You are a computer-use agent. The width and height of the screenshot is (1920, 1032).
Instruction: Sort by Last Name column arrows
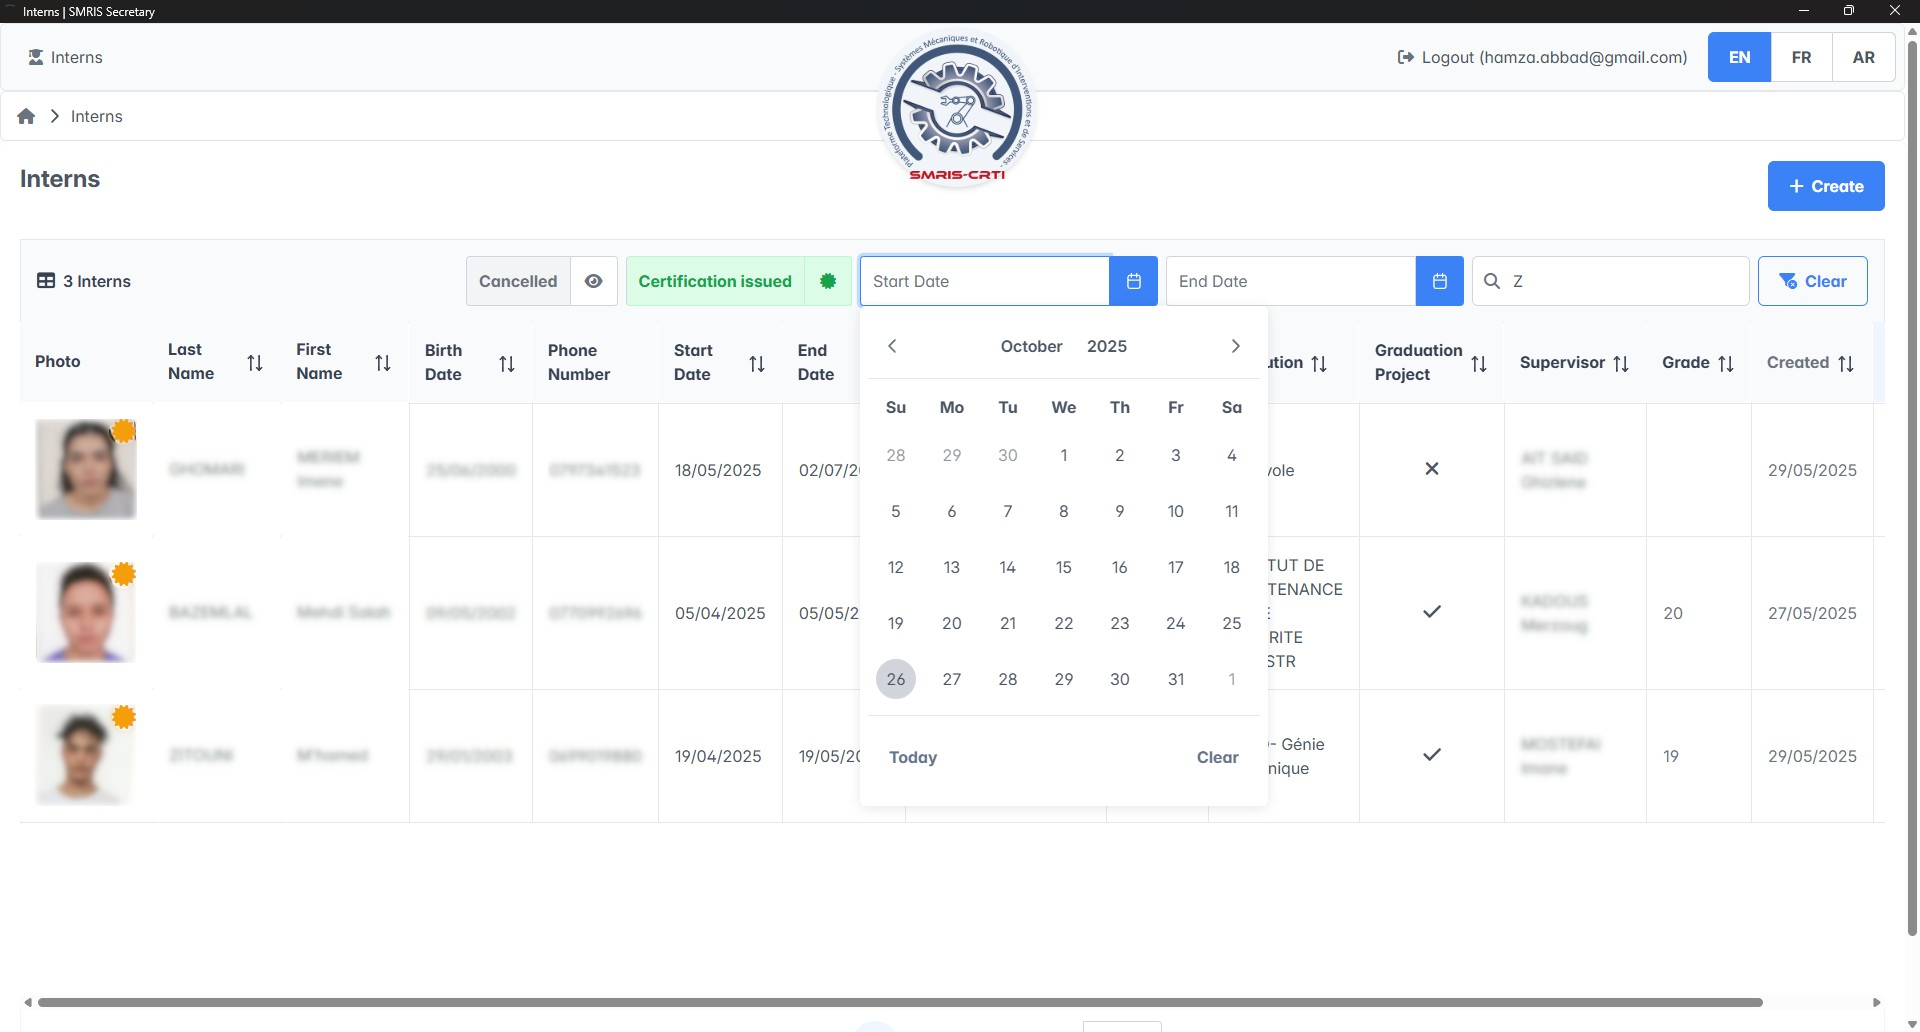(x=255, y=363)
